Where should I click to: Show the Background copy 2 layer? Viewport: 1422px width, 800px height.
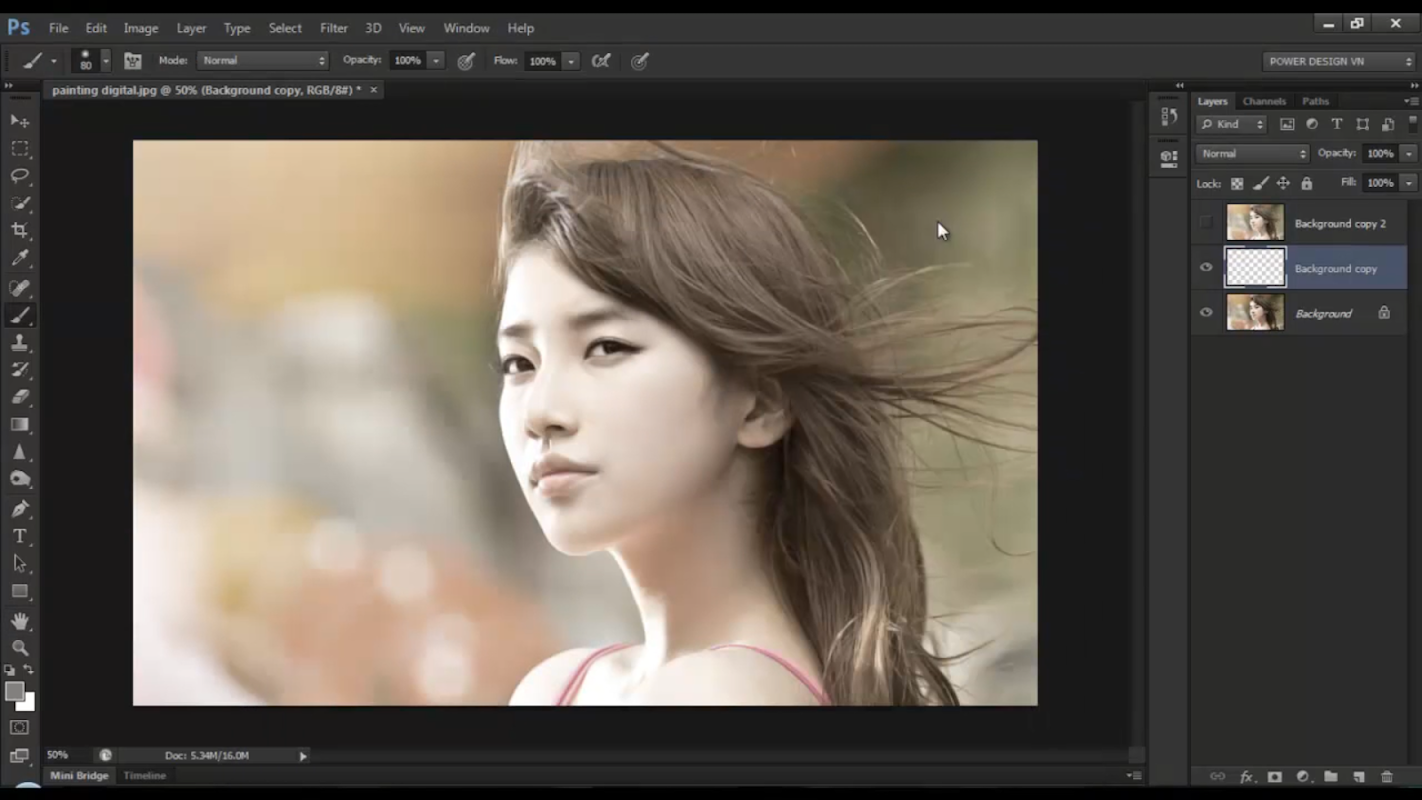(x=1206, y=223)
